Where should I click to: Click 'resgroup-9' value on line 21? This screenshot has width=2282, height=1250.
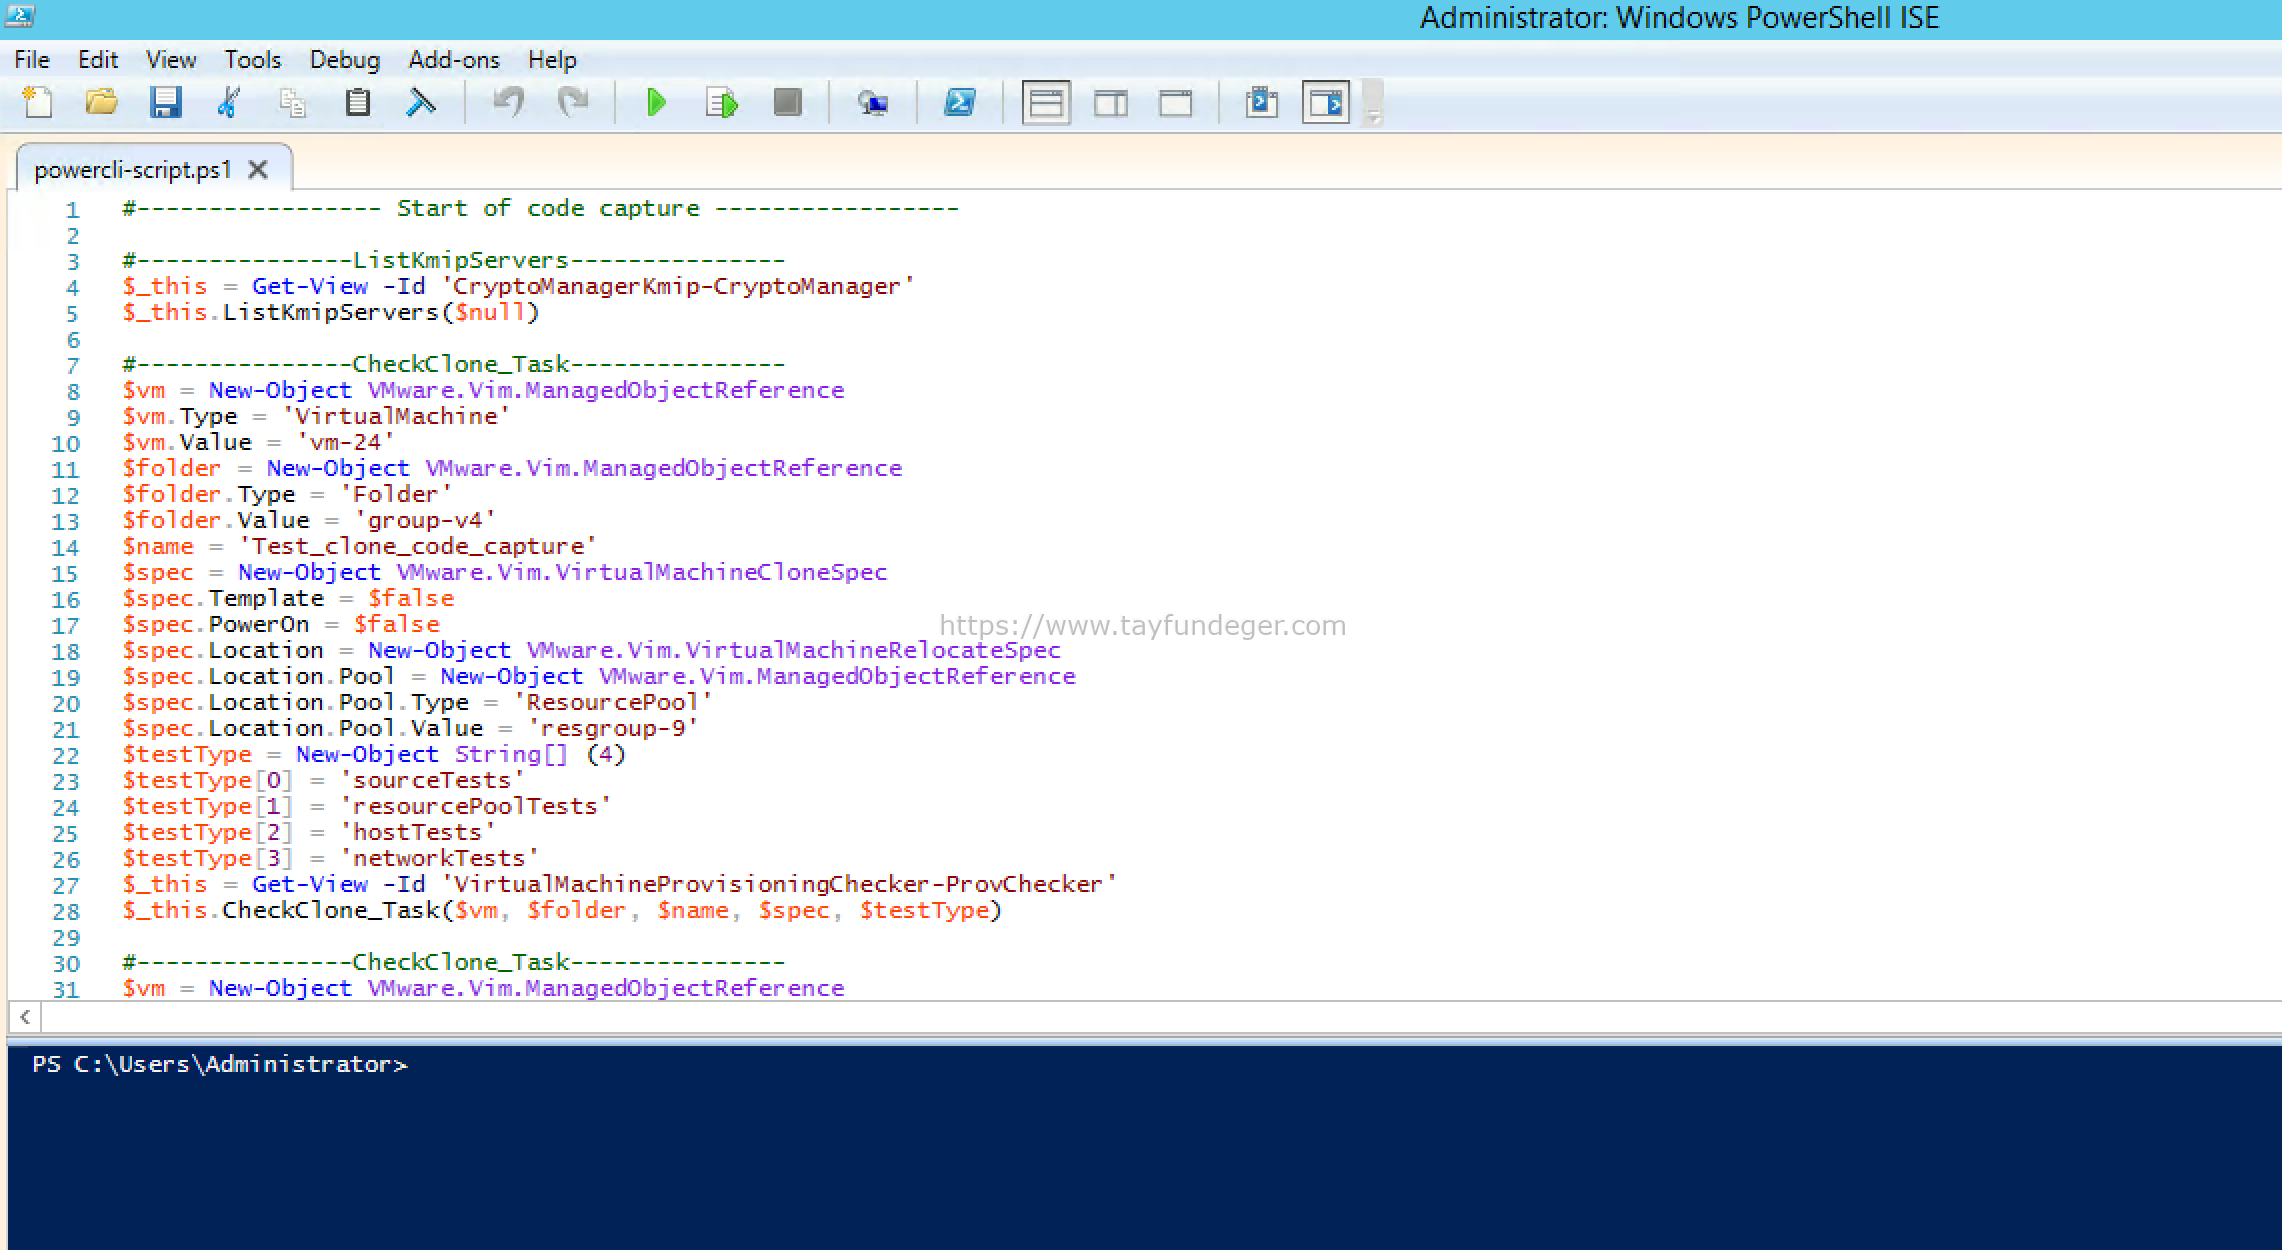[612, 729]
